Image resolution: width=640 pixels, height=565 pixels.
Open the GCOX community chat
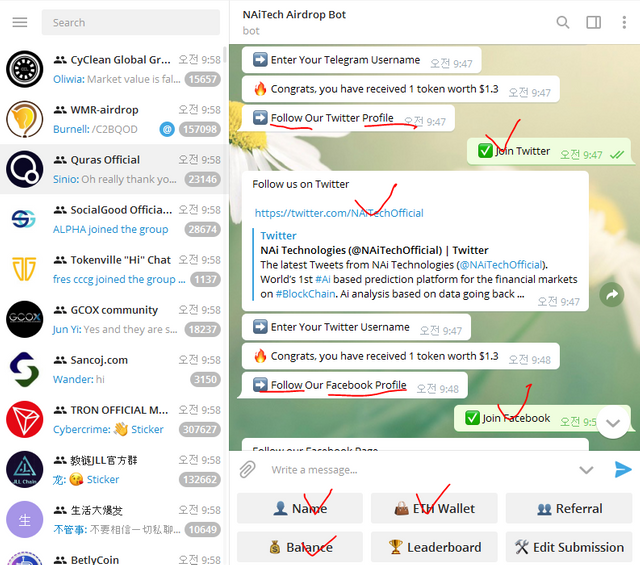114,319
